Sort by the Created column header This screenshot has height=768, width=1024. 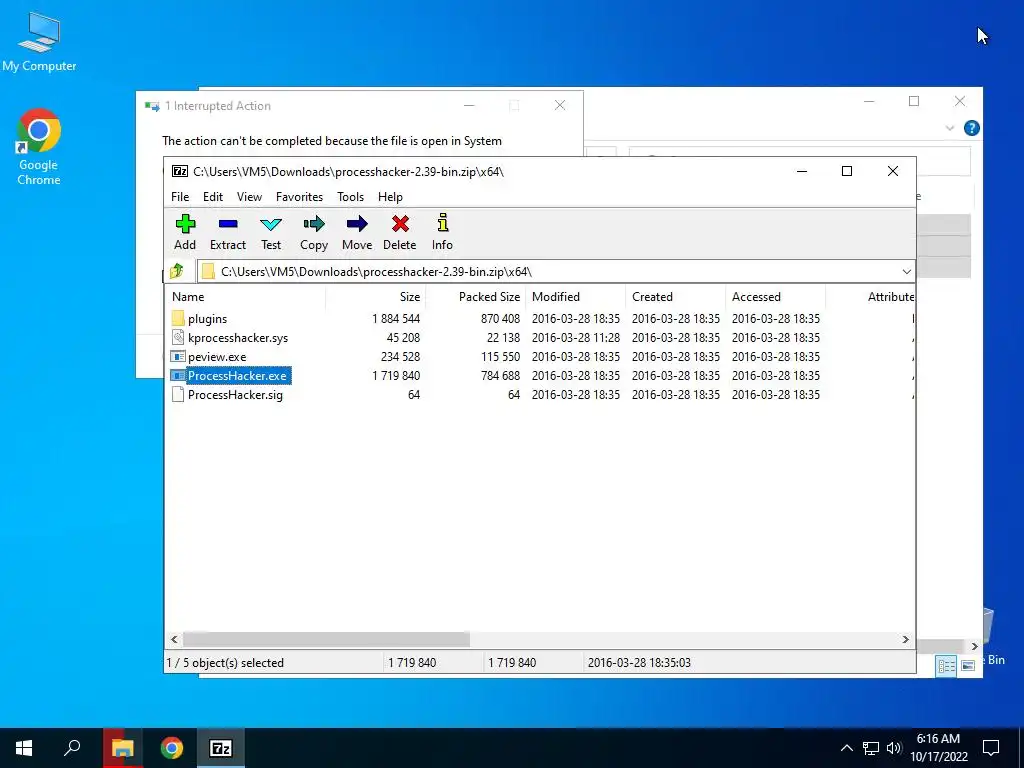(675, 296)
